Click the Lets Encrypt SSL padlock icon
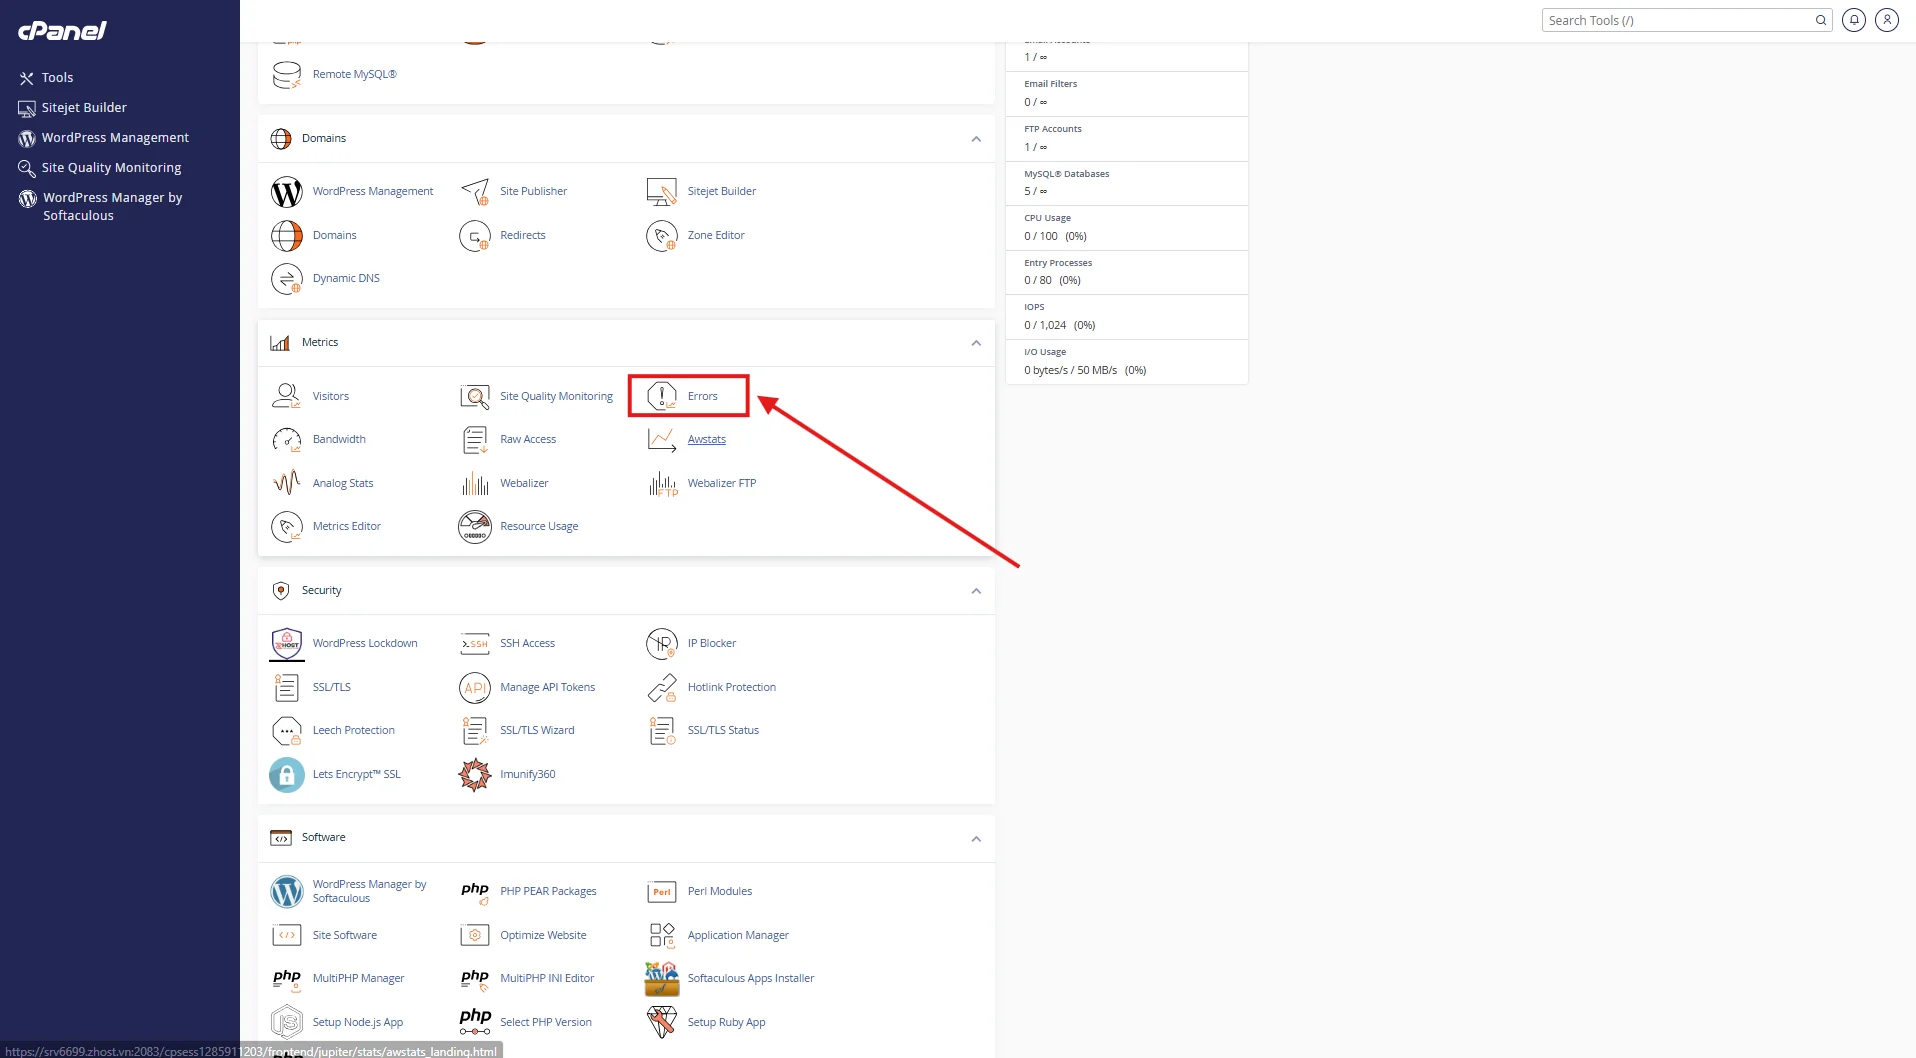 pos(286,774)
